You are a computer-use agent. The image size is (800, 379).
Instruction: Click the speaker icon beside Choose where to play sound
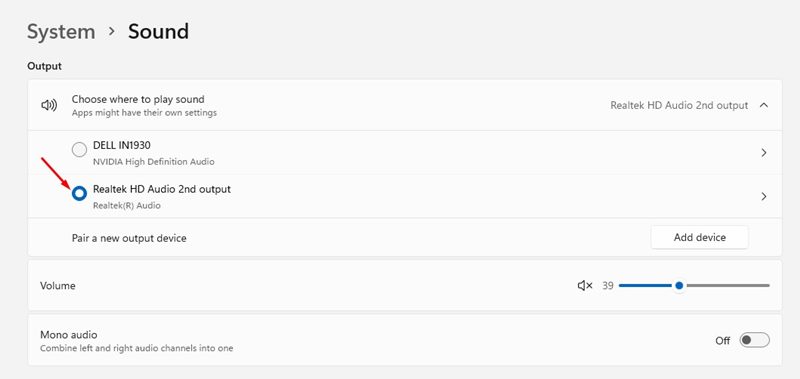coord(49,106)
